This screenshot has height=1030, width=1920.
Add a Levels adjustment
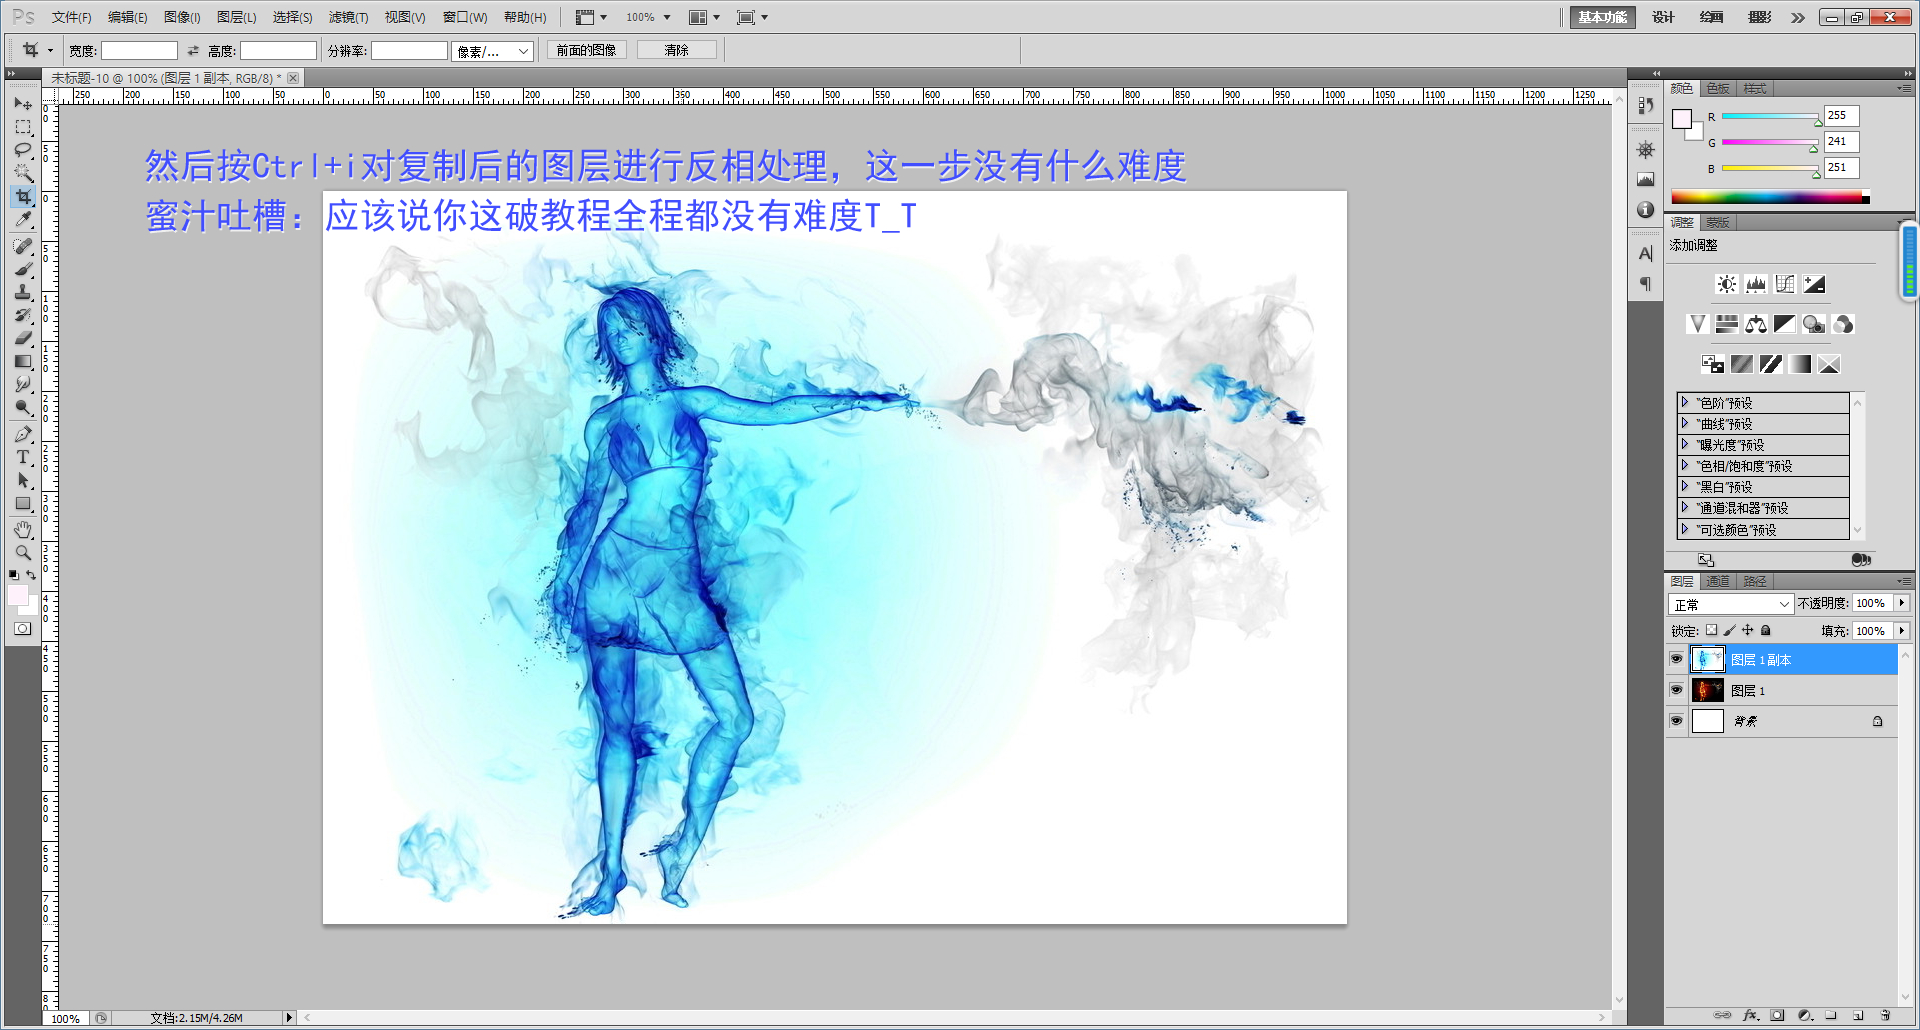[x=1756, y=285]
